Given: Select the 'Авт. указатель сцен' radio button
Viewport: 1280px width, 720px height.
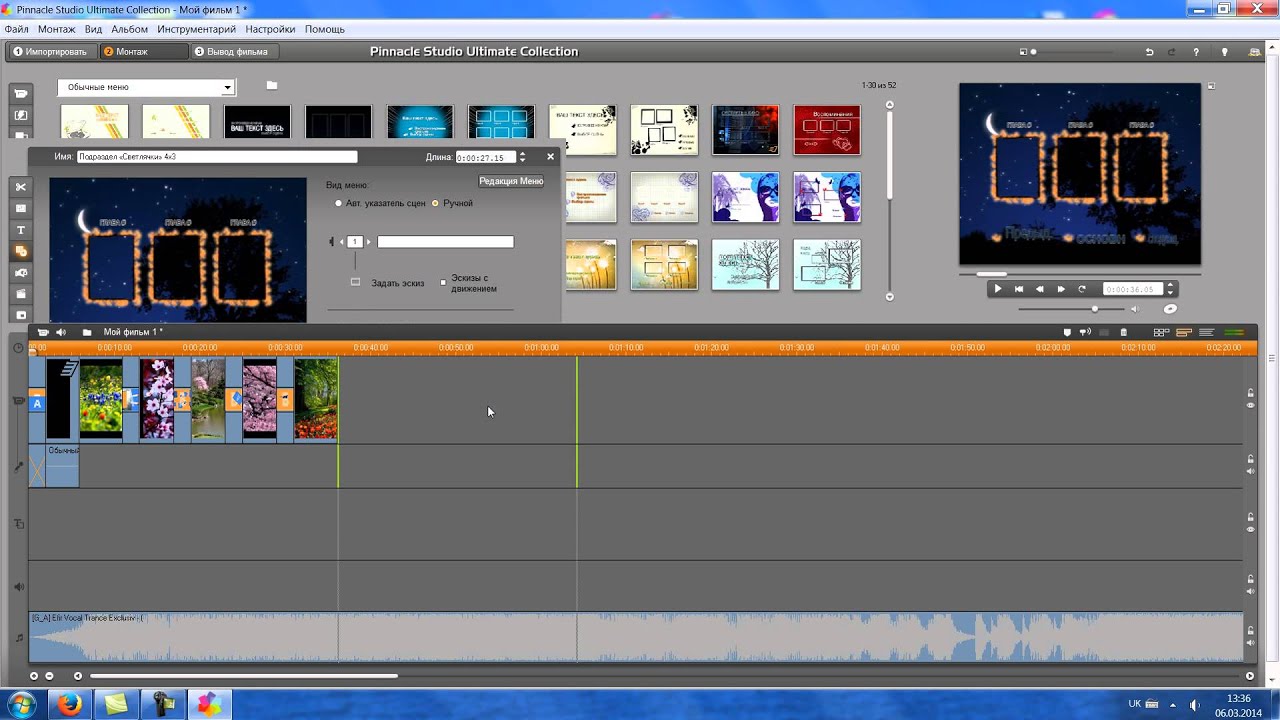Looking at the screenshot, I should (339, 203).
